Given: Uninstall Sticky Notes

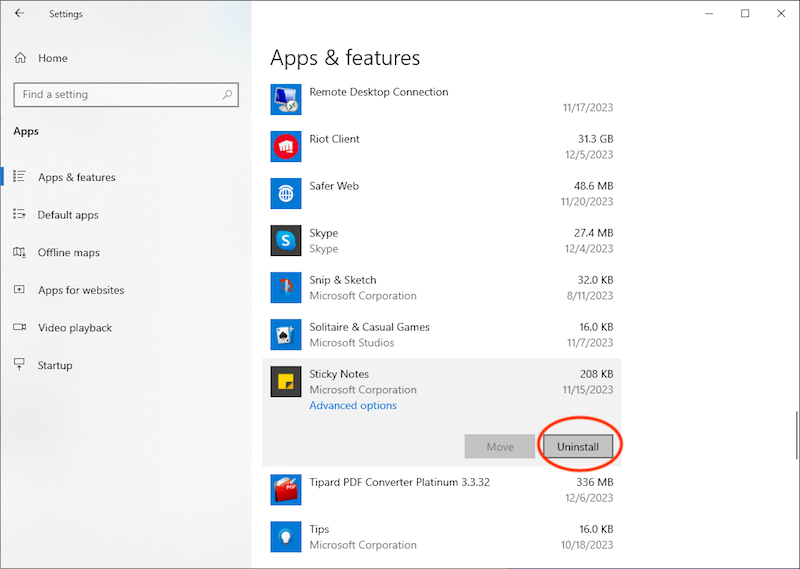Looking at the screenshot, I should pyautogui.click(x=578, y=447).
